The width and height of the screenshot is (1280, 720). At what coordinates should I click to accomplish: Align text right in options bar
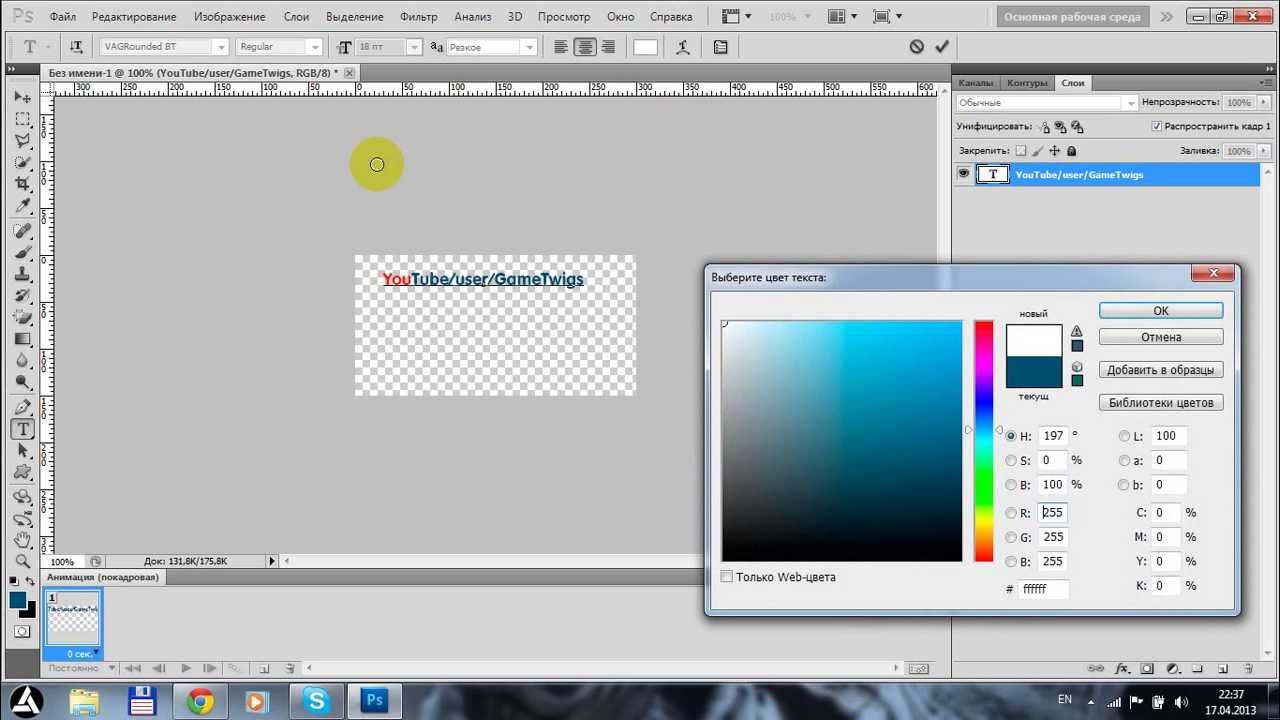tap(608, 47)
